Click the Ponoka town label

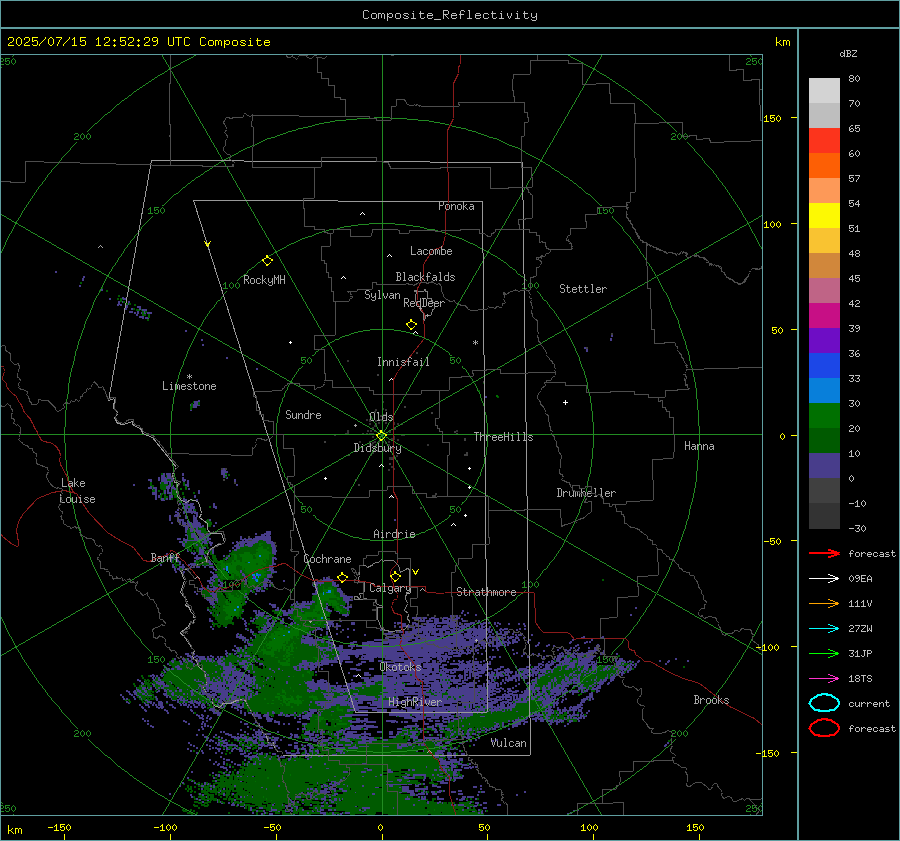tap(456, 206)
